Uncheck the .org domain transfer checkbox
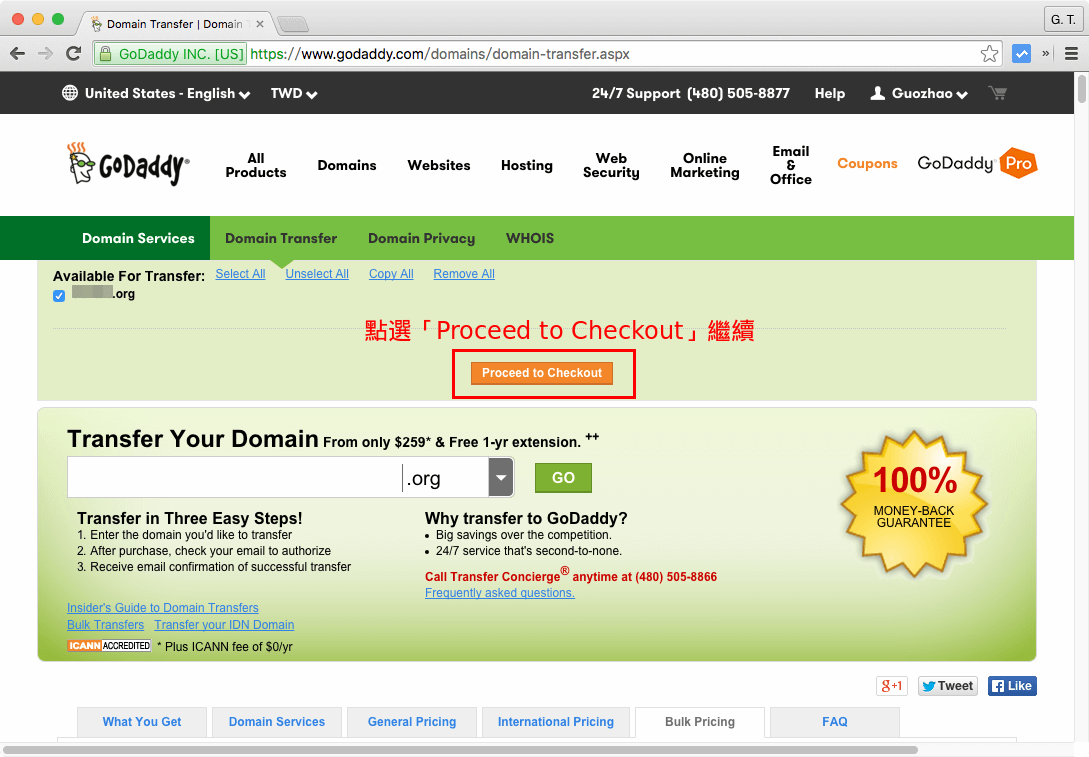Viewport: 1089px width, 757px height. pyautogui.click(x=58, y=295)
